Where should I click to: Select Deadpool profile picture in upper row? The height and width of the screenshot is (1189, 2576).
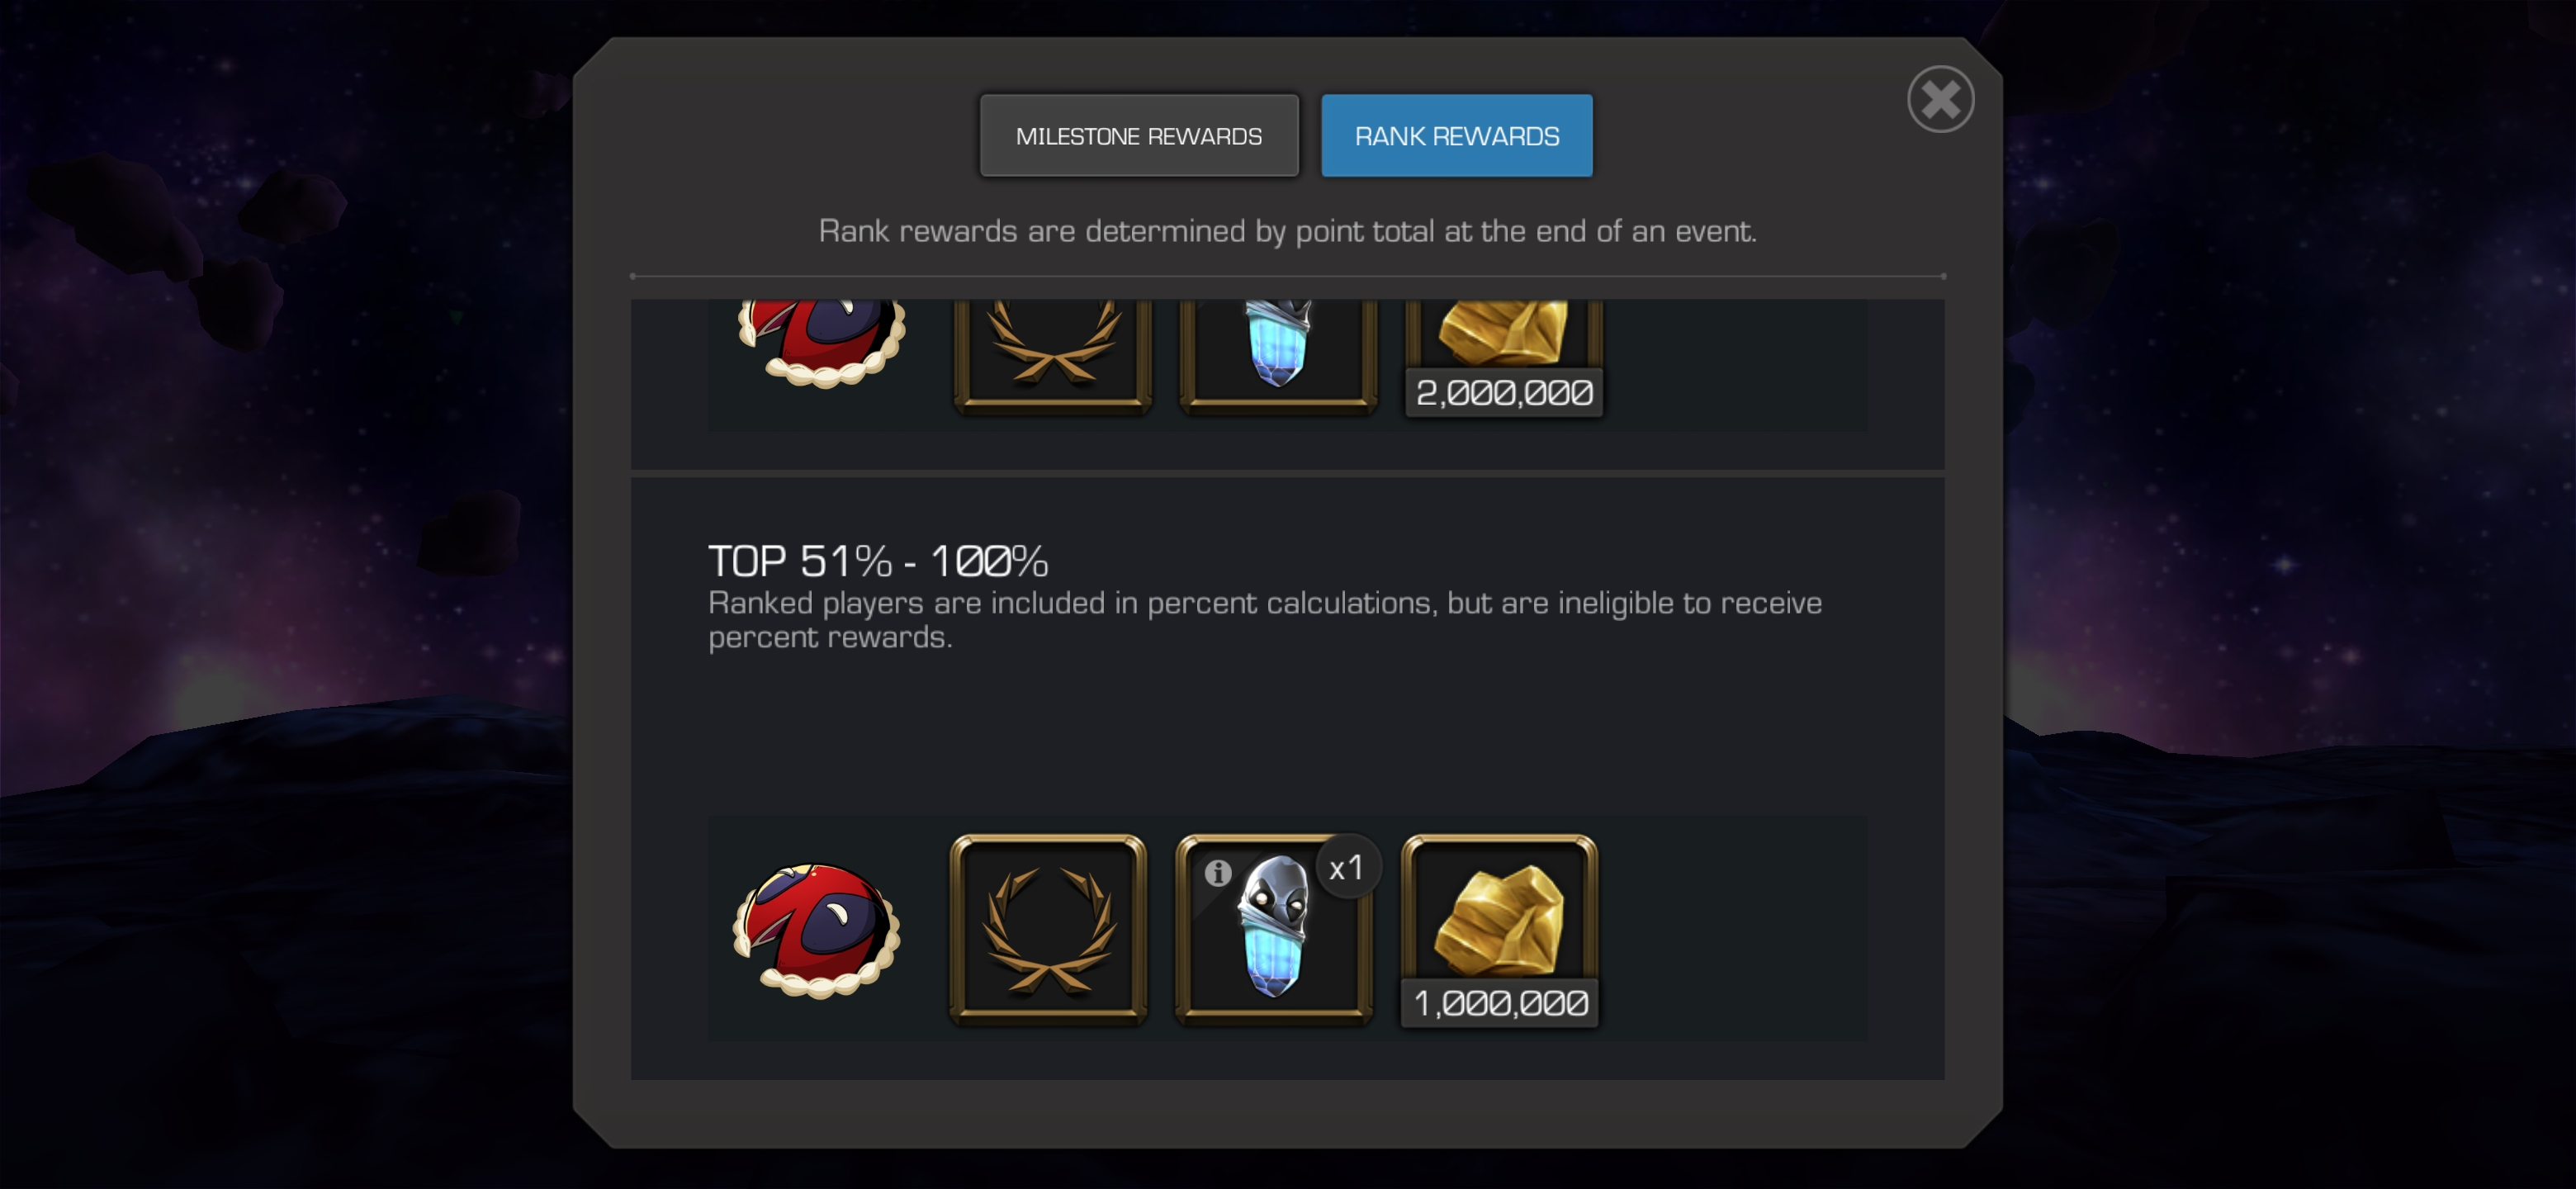coord(822,343)
